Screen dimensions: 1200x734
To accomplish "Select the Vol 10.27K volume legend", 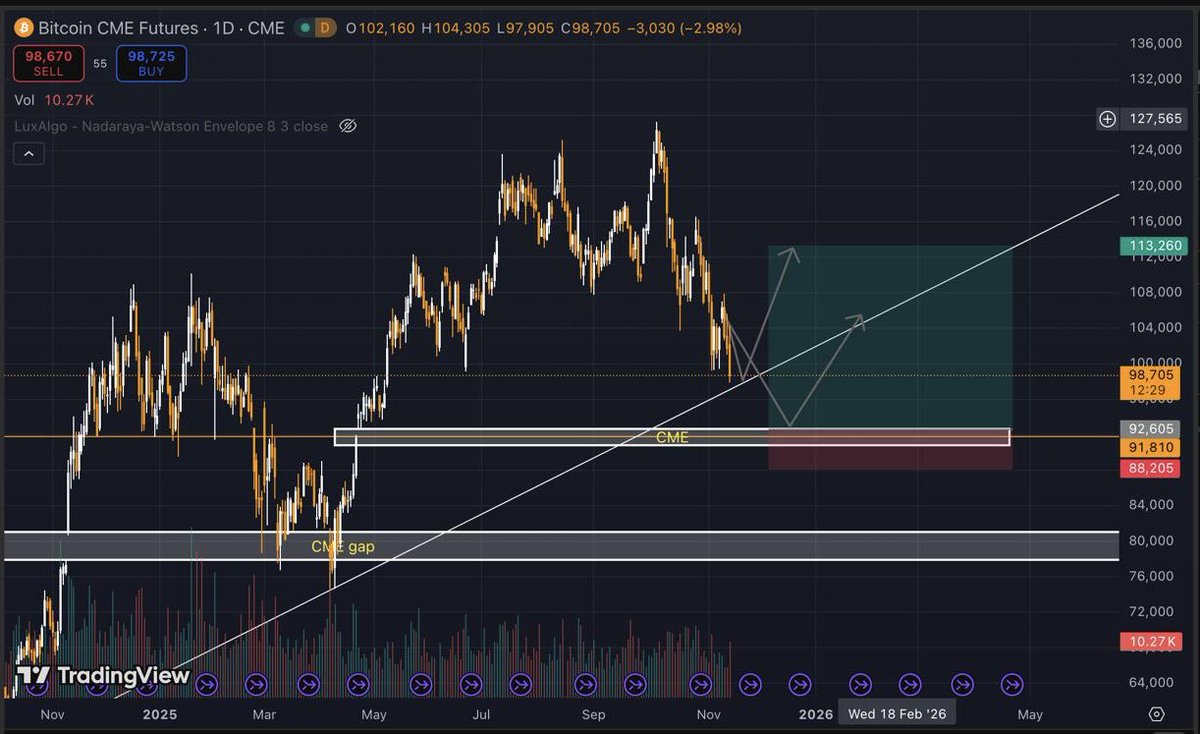I will tap(55, 100).
